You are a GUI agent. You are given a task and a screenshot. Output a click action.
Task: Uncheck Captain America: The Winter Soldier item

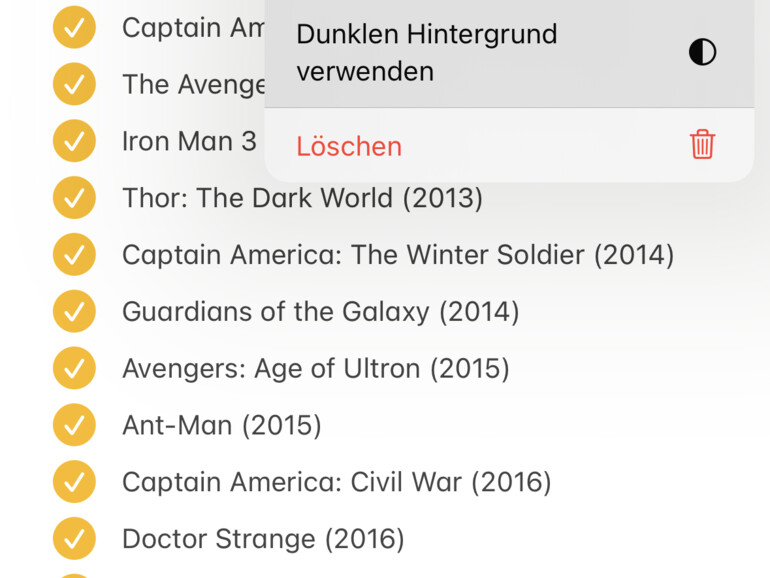coord(74,255)
